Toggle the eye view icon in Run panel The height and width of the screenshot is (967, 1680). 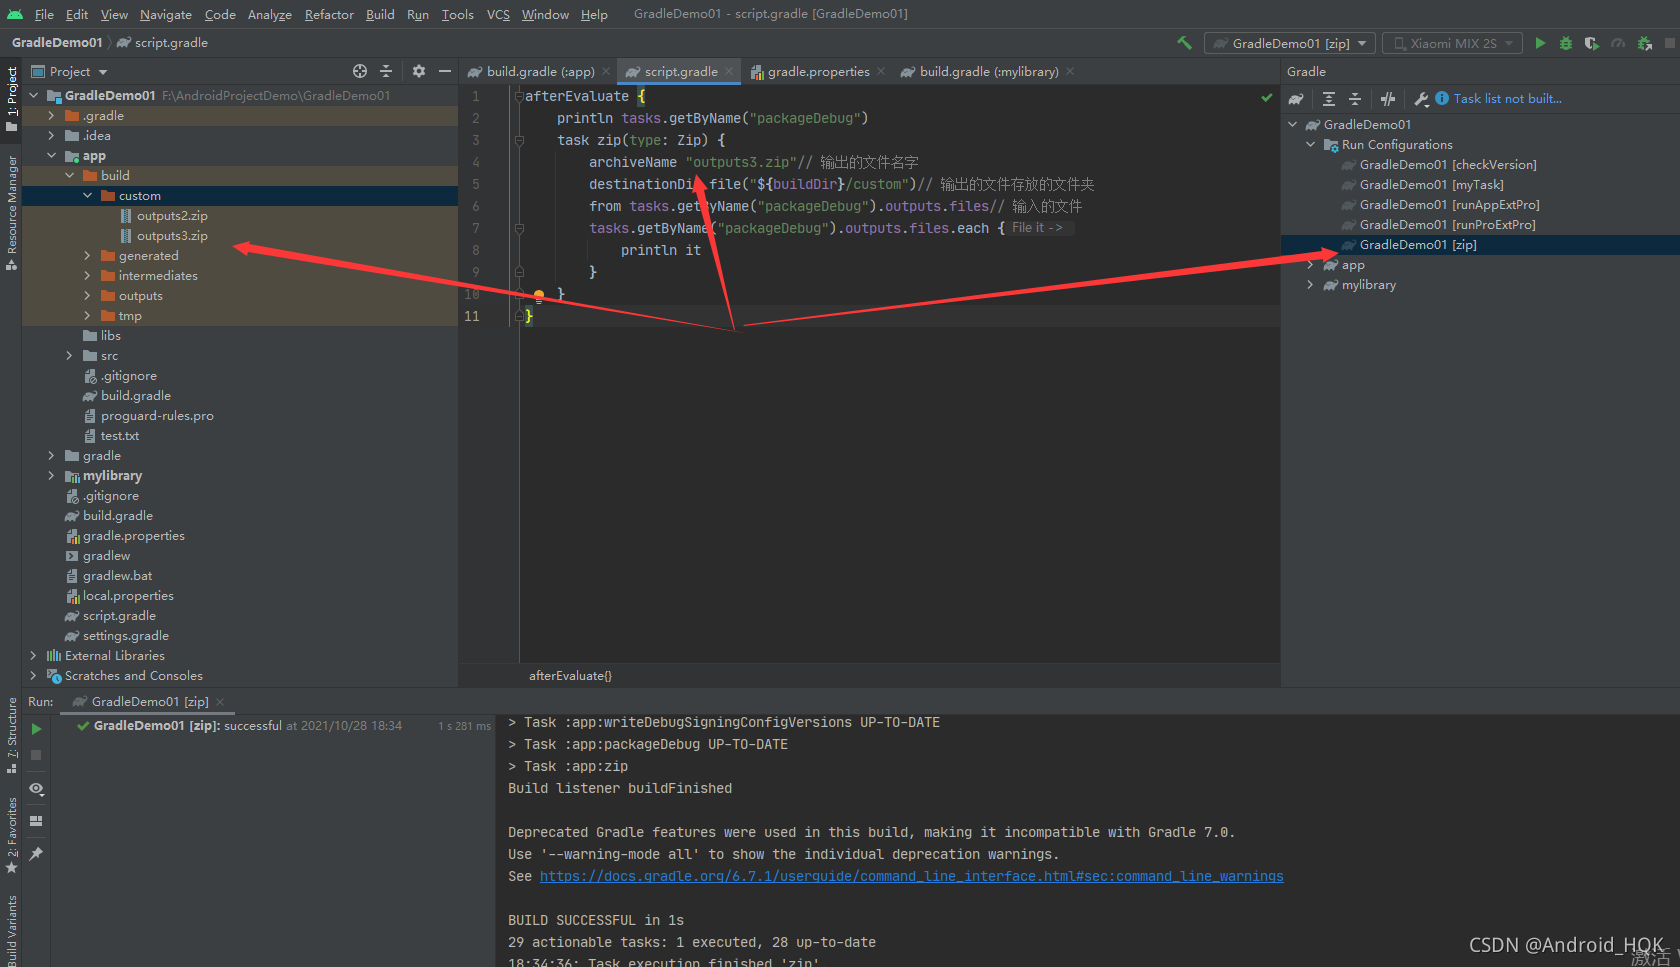pos(36,789)
